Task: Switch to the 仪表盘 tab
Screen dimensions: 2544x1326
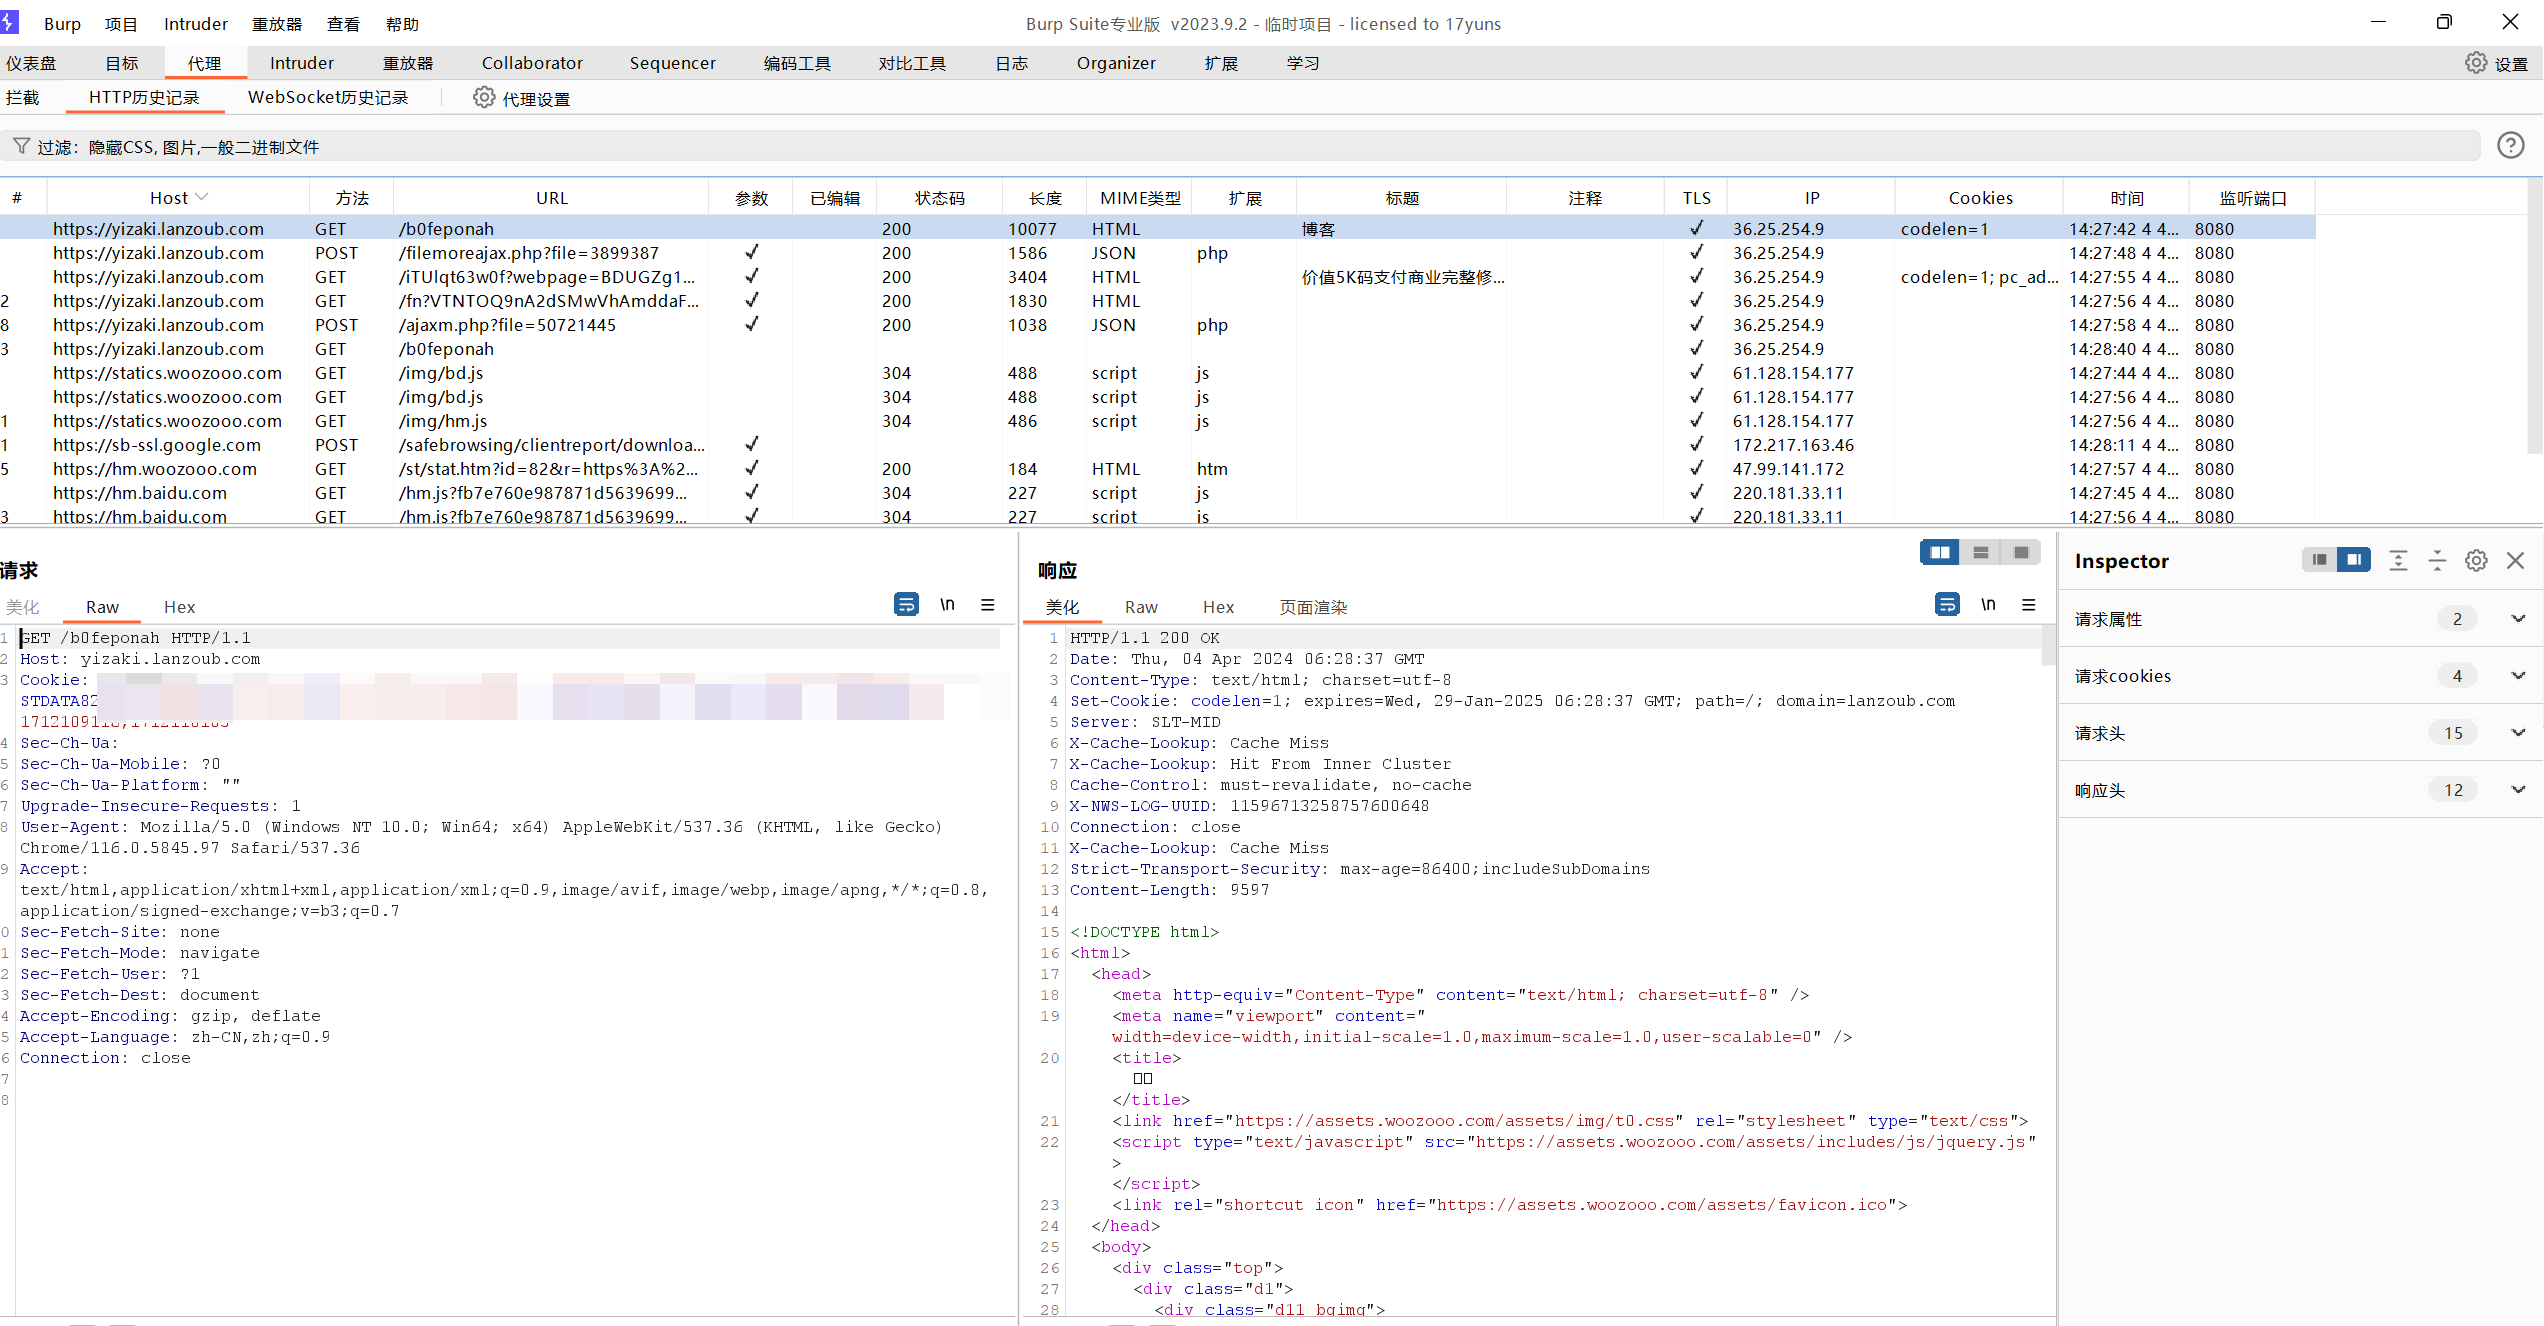Action: (31, 63)
